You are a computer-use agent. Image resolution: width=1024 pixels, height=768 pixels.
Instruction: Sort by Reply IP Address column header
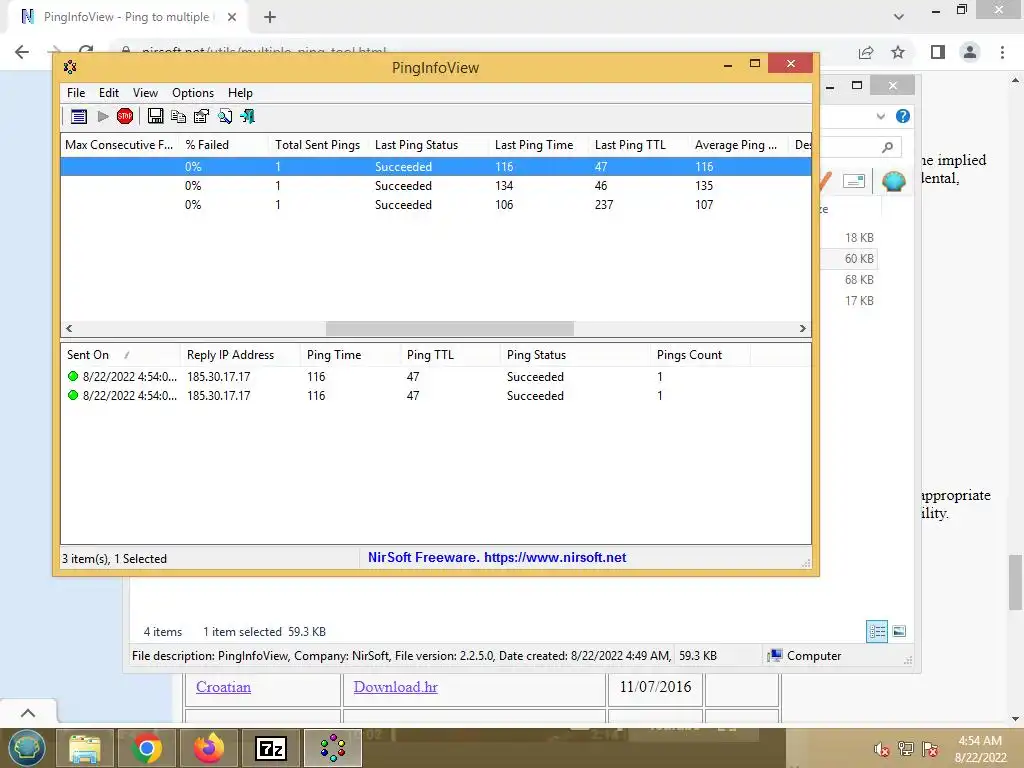(240, 355)
